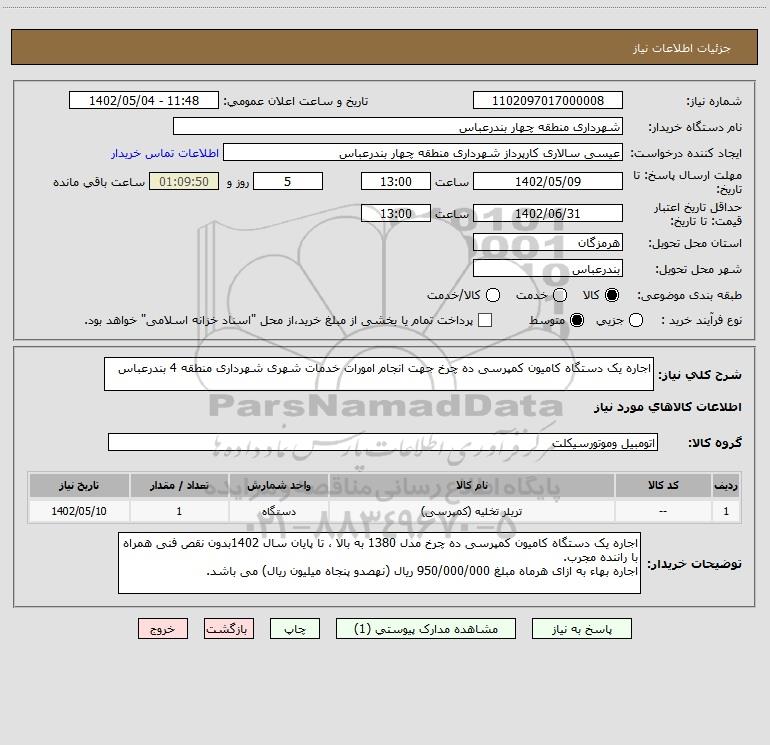The width and height of the screenshot is (770, 745).
Task: Click the کد کالا column header
Action: click(663, 485)
